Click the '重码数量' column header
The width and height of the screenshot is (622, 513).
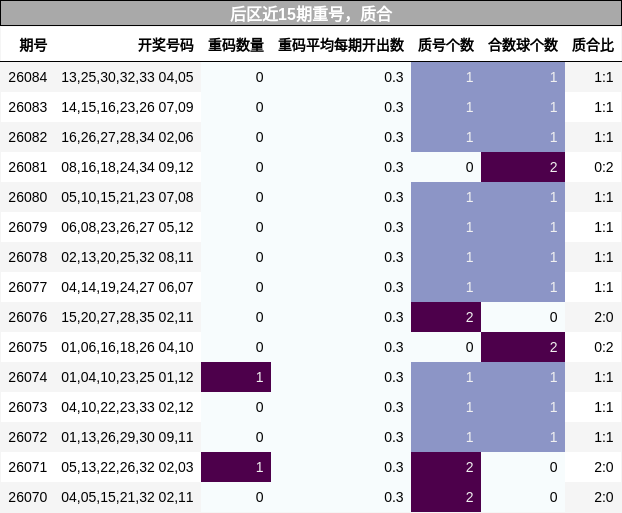coord(236,45)
